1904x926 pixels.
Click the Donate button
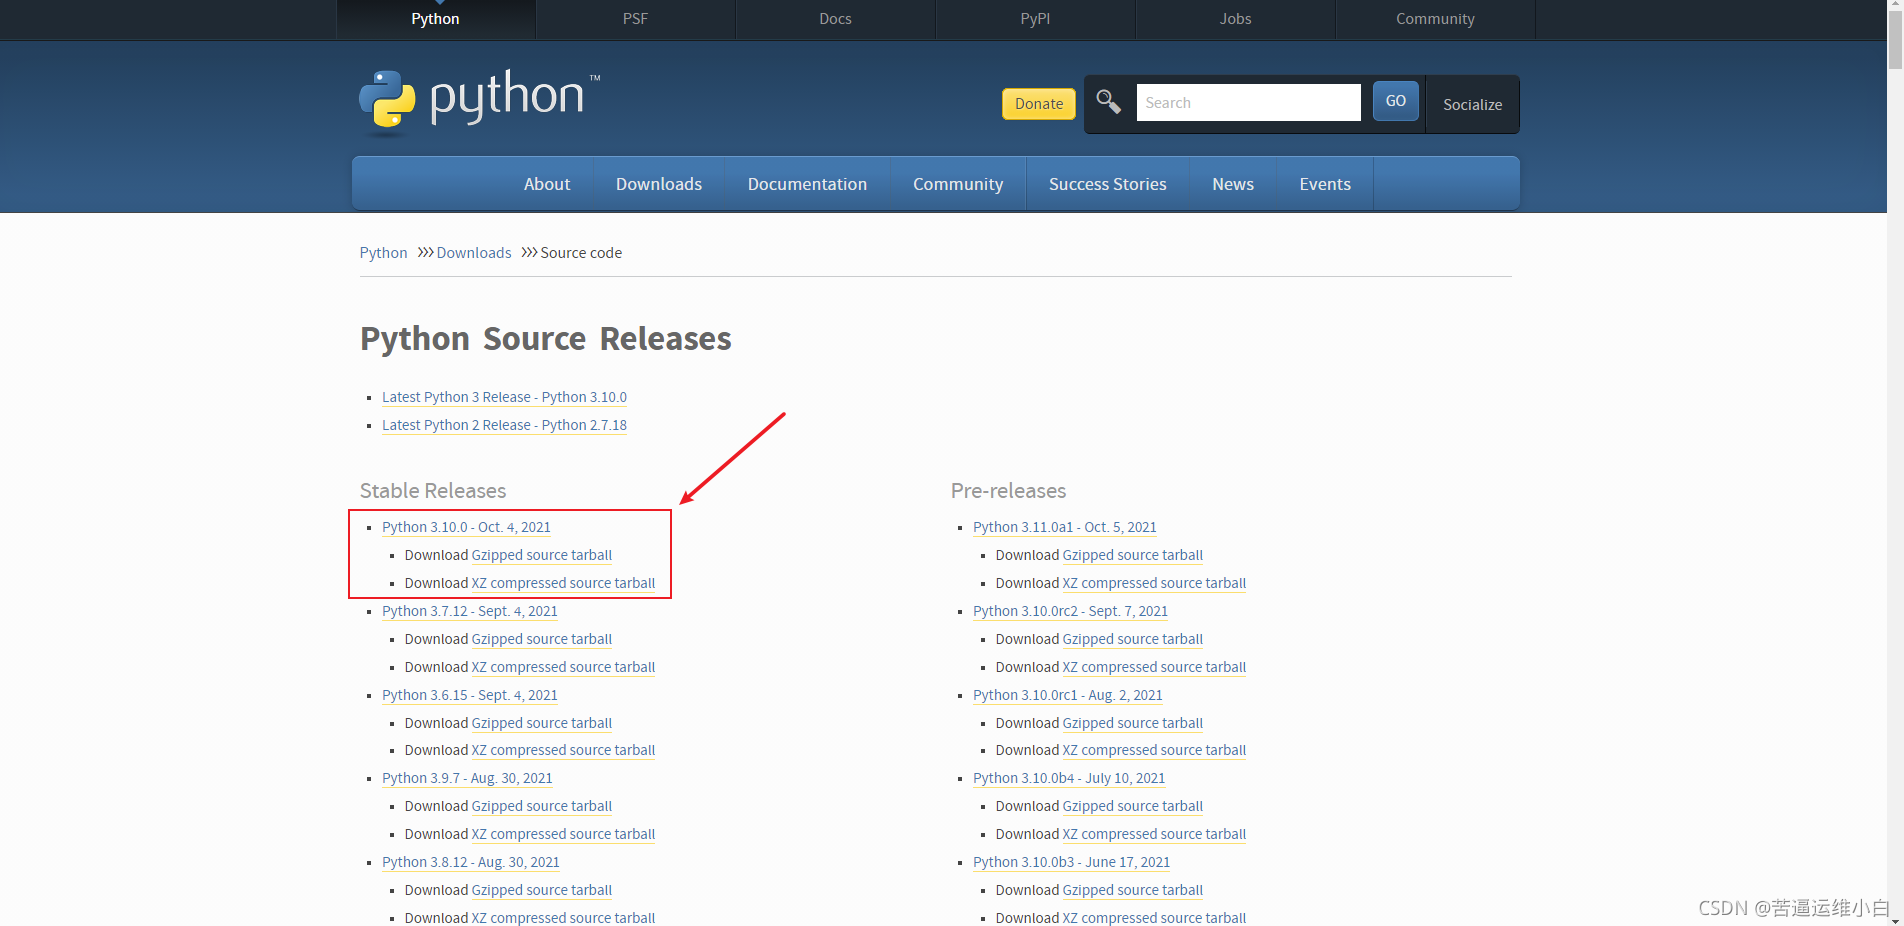(x=1039, y=104)
